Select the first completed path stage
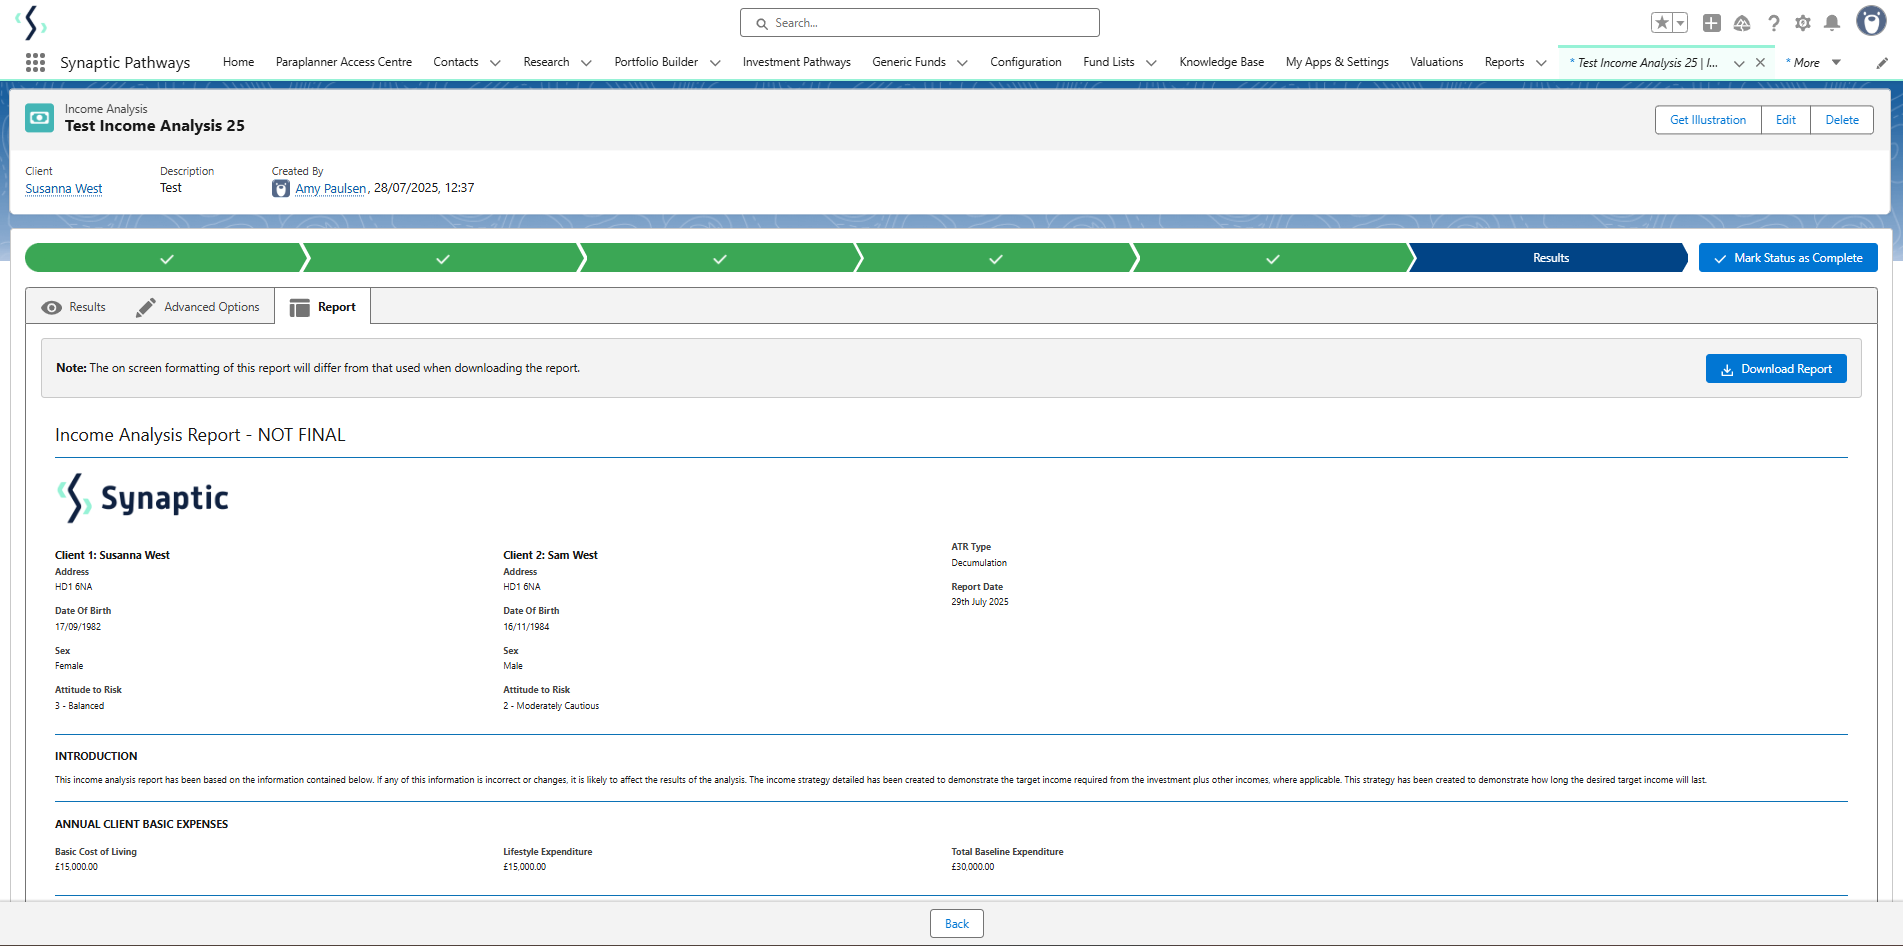 [x=166, y=258]
